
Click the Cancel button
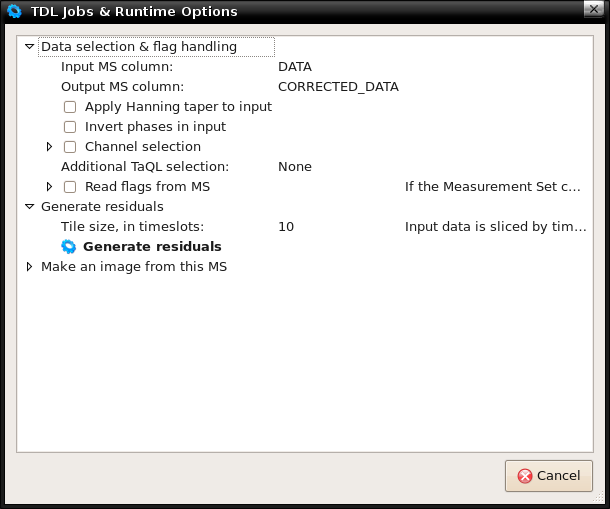pyautogui.click(x=549, y=476)
